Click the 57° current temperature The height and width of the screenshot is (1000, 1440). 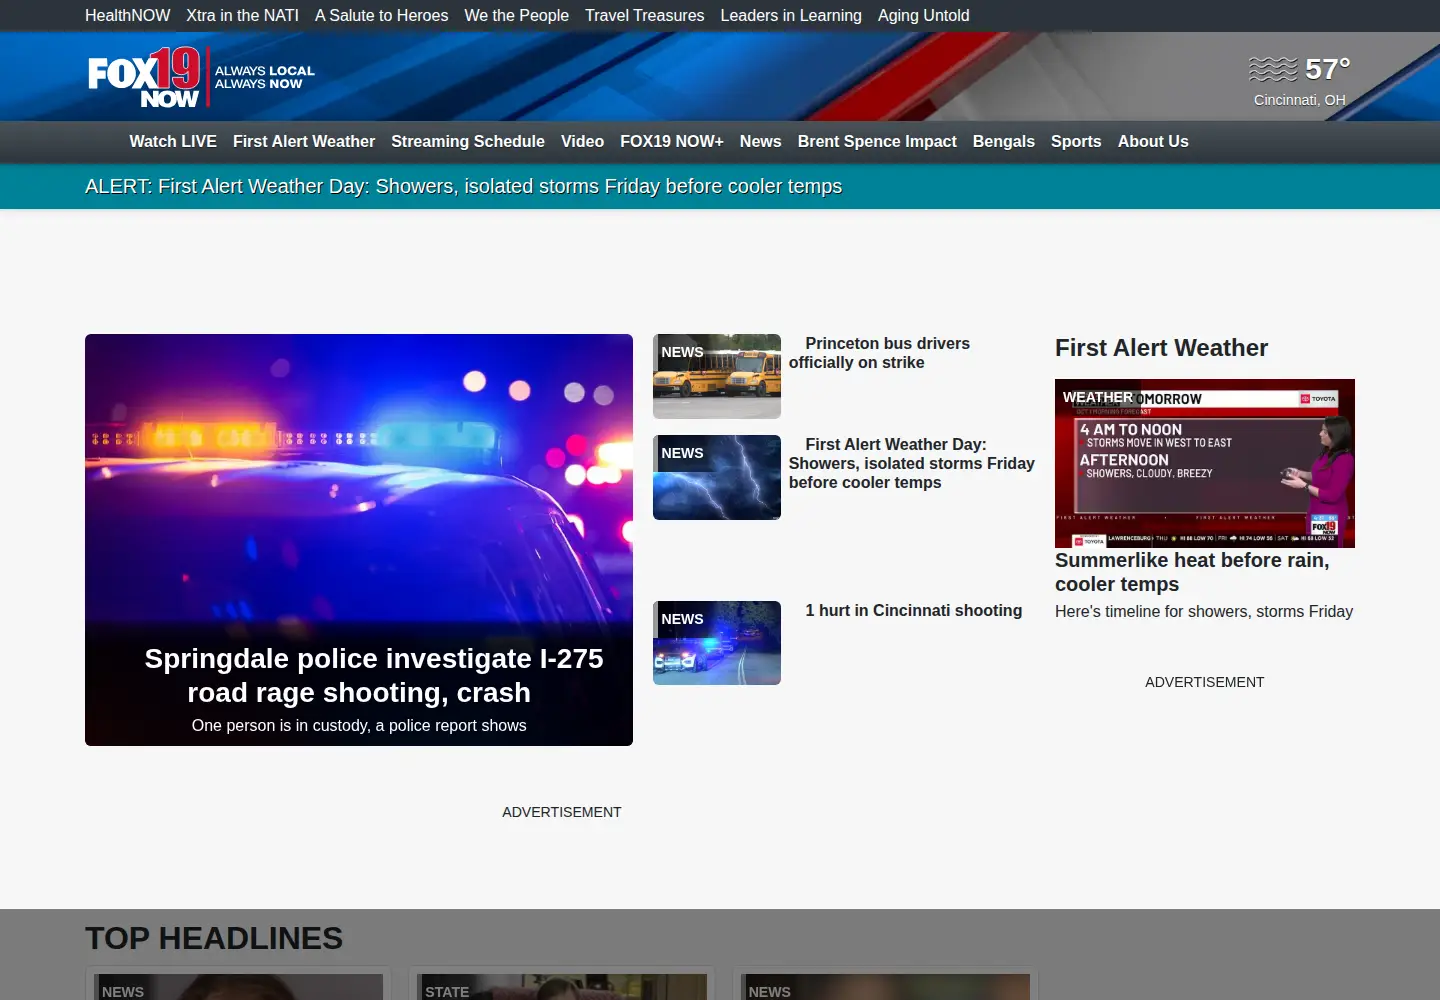point(1328,69)
